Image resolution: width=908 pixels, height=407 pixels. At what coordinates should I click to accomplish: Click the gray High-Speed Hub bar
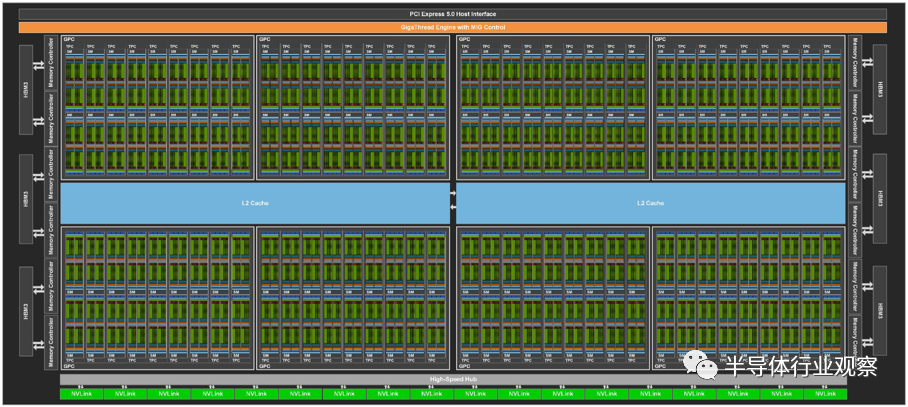[453, 380]
